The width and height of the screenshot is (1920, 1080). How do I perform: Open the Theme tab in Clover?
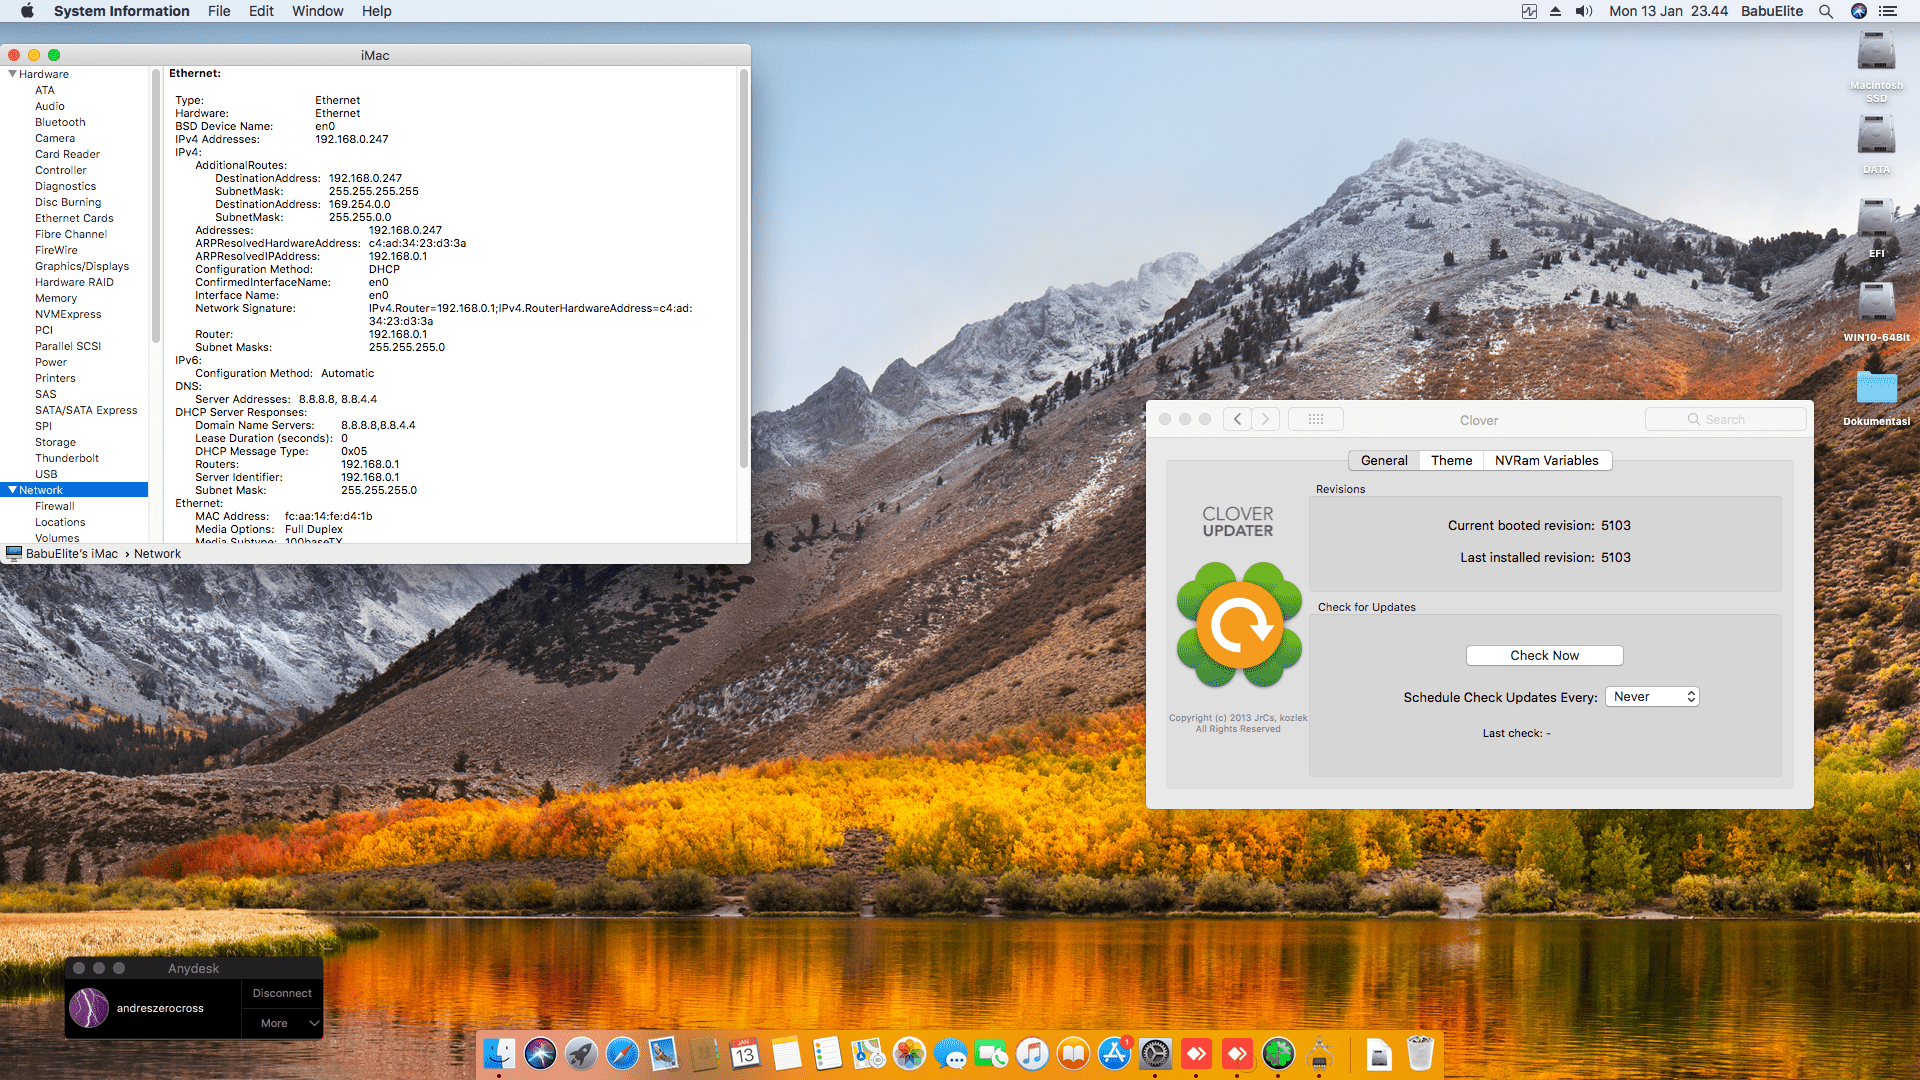1451,460
